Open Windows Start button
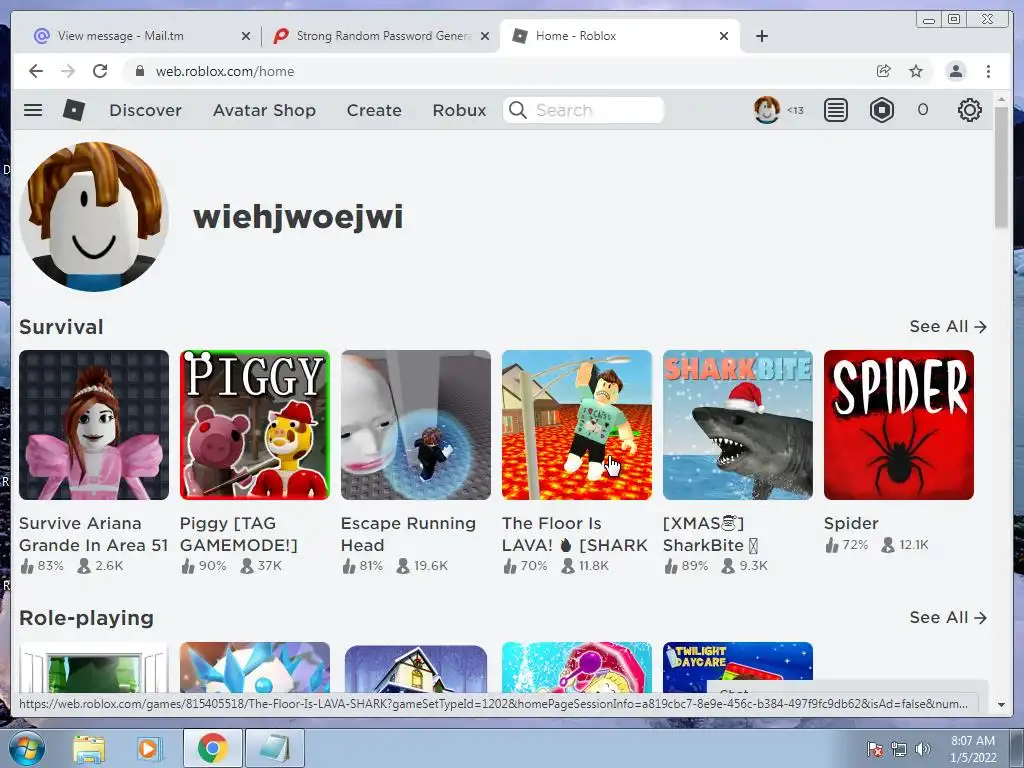Viewport: 1024px width, 768px height. [x=26, y=749]
